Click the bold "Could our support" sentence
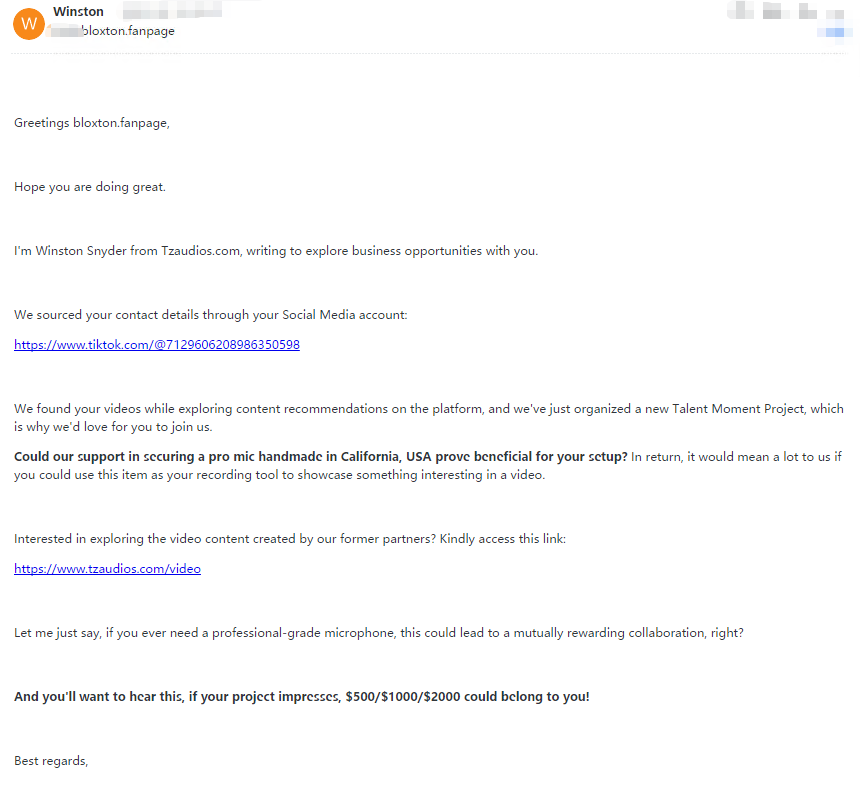The width and height of the screenshot is (860, 809). tap(320, 457)
